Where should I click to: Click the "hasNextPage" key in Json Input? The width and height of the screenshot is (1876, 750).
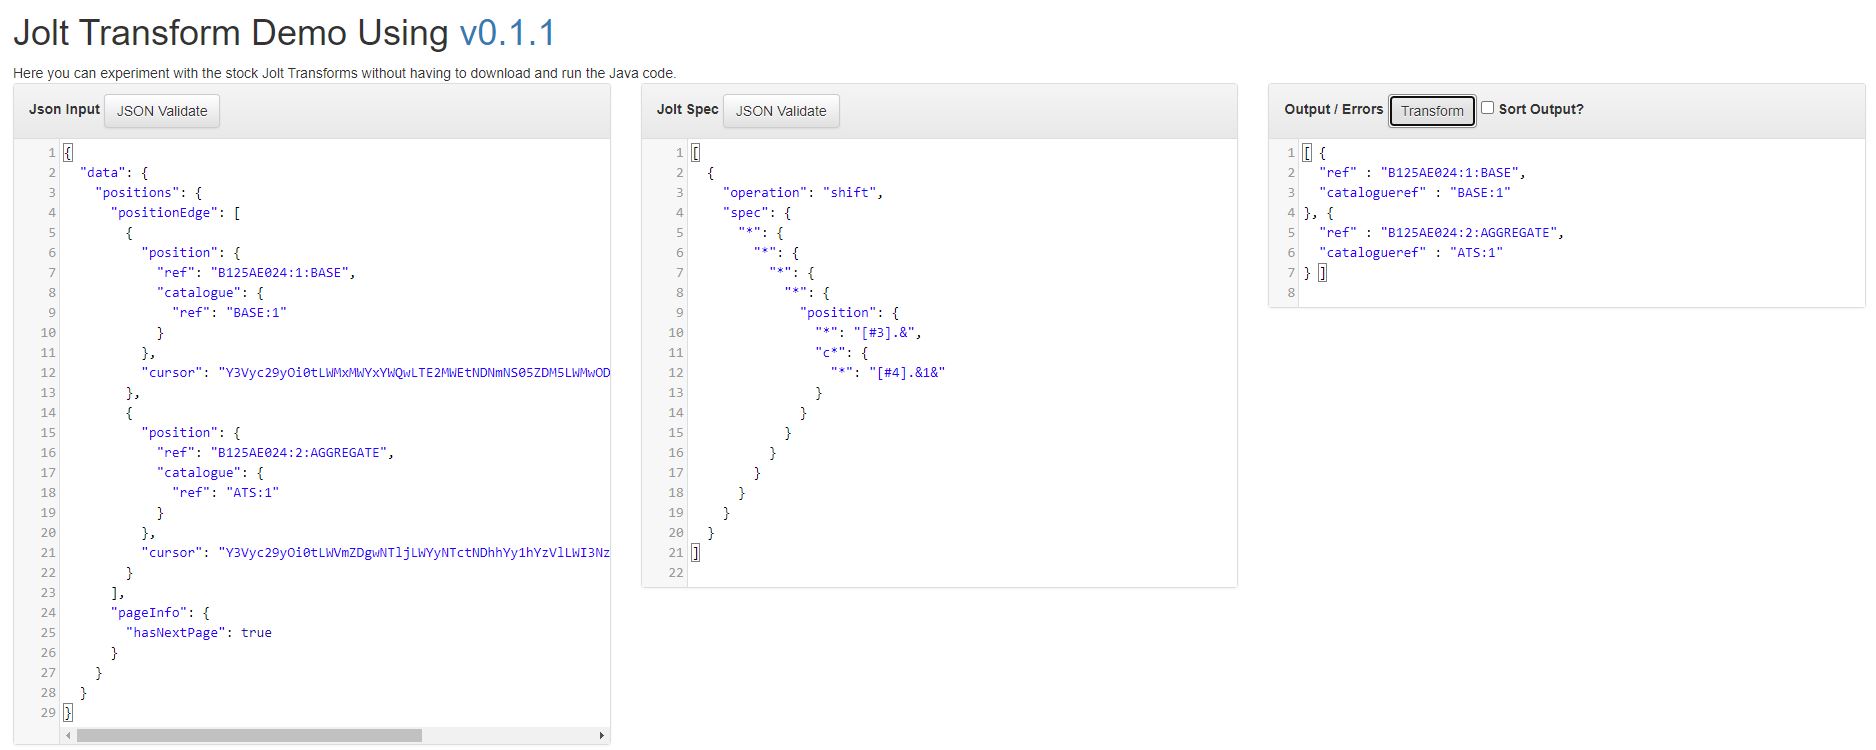(x=176, y=632)
